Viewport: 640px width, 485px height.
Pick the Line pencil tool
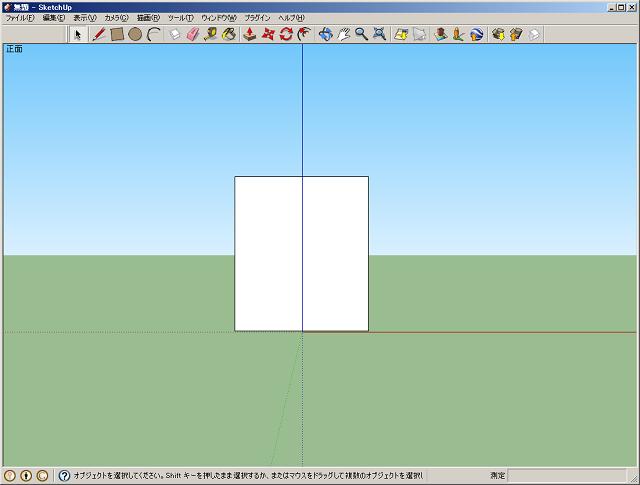(99, 34)
